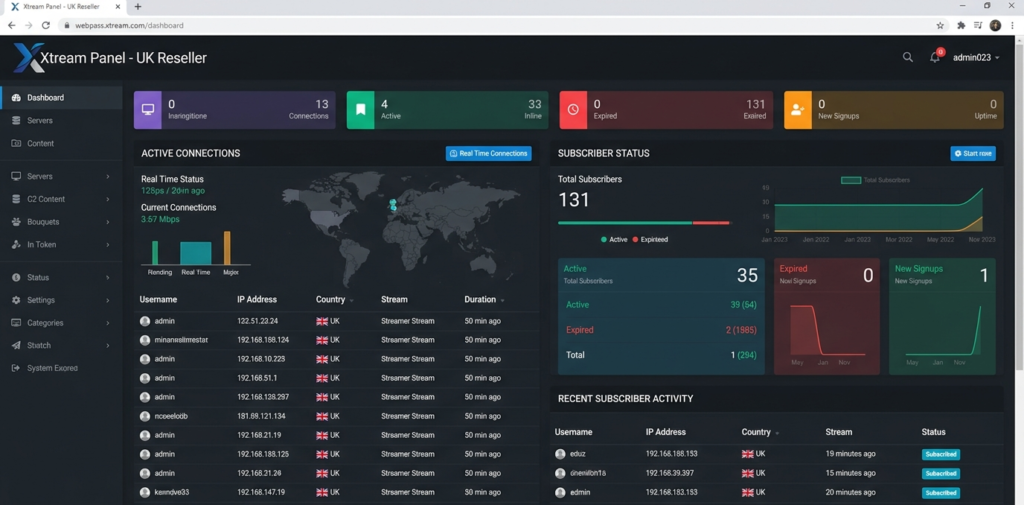Screen dimensions: 1024x505
Task: Click the avatar icon for user kennde33
Action: [145, 492]
